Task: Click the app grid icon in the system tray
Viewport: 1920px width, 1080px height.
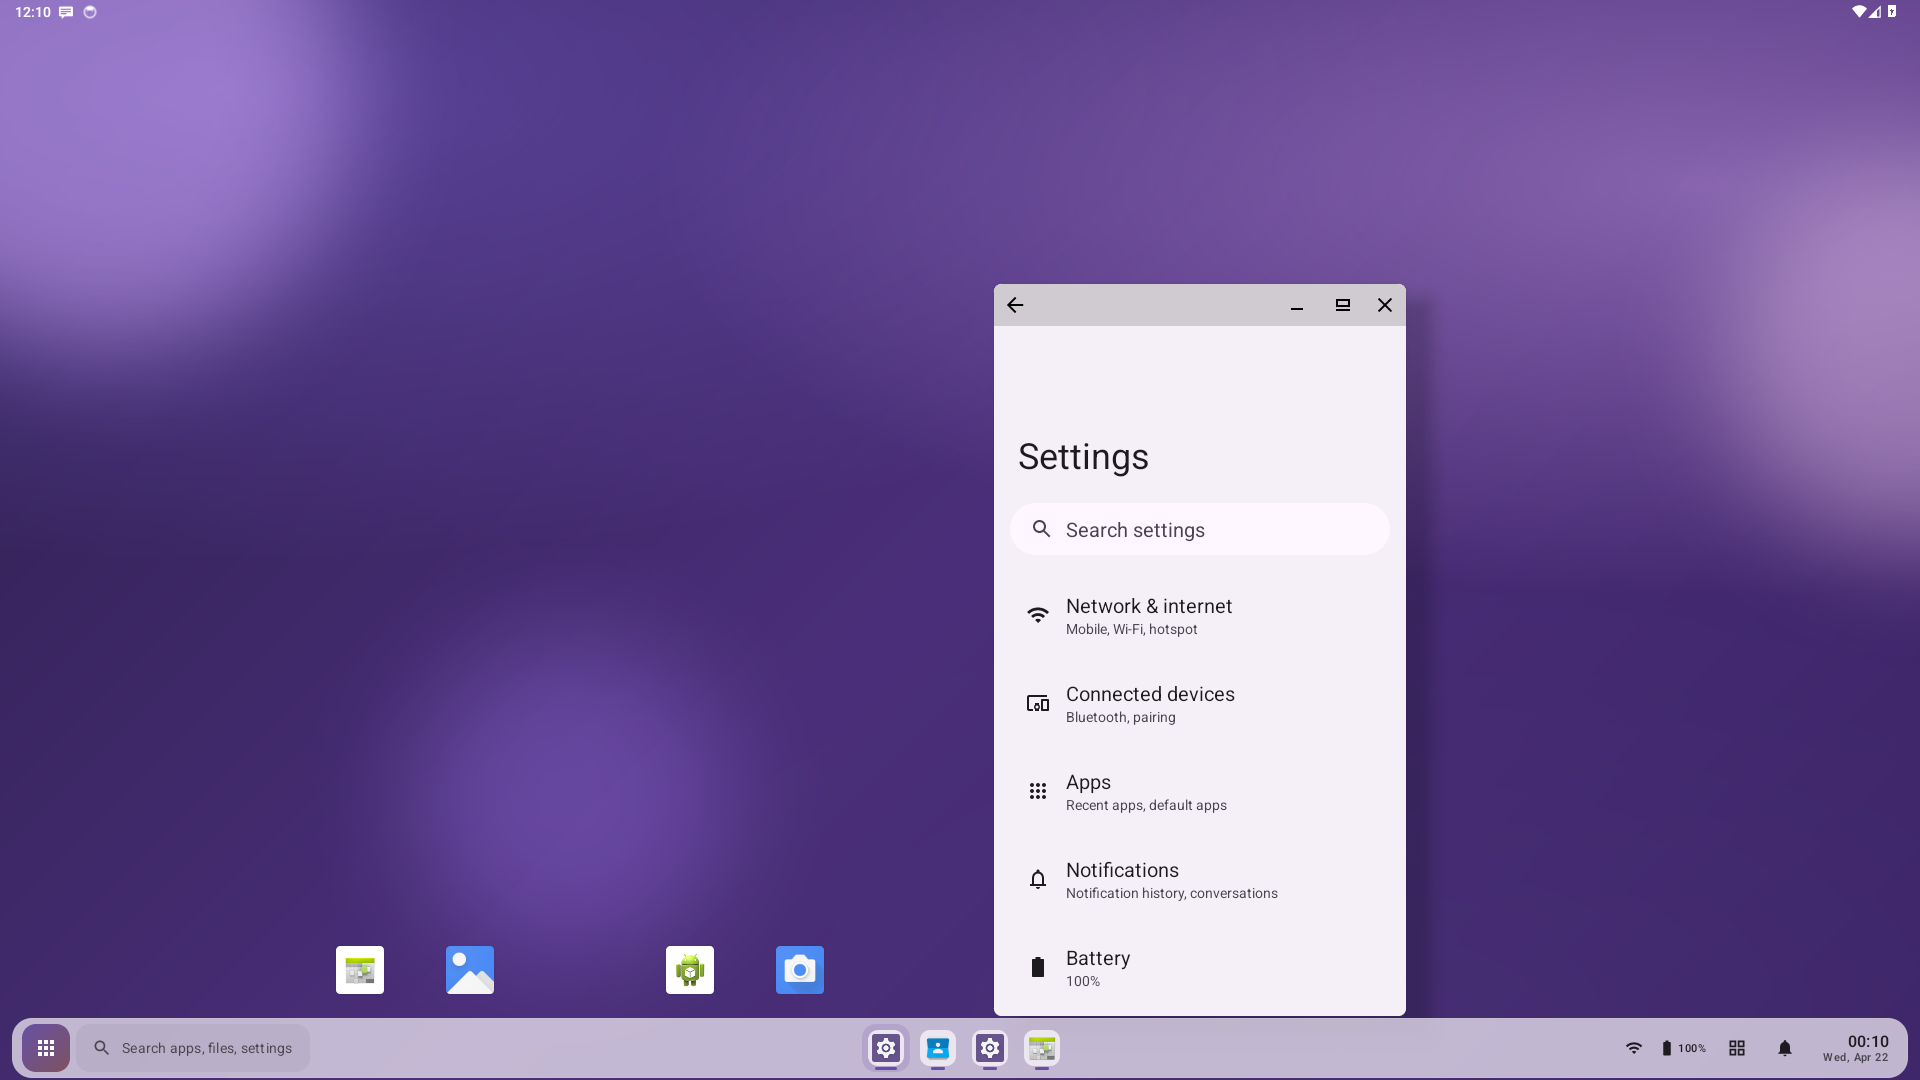Action: (1737, 1048)
